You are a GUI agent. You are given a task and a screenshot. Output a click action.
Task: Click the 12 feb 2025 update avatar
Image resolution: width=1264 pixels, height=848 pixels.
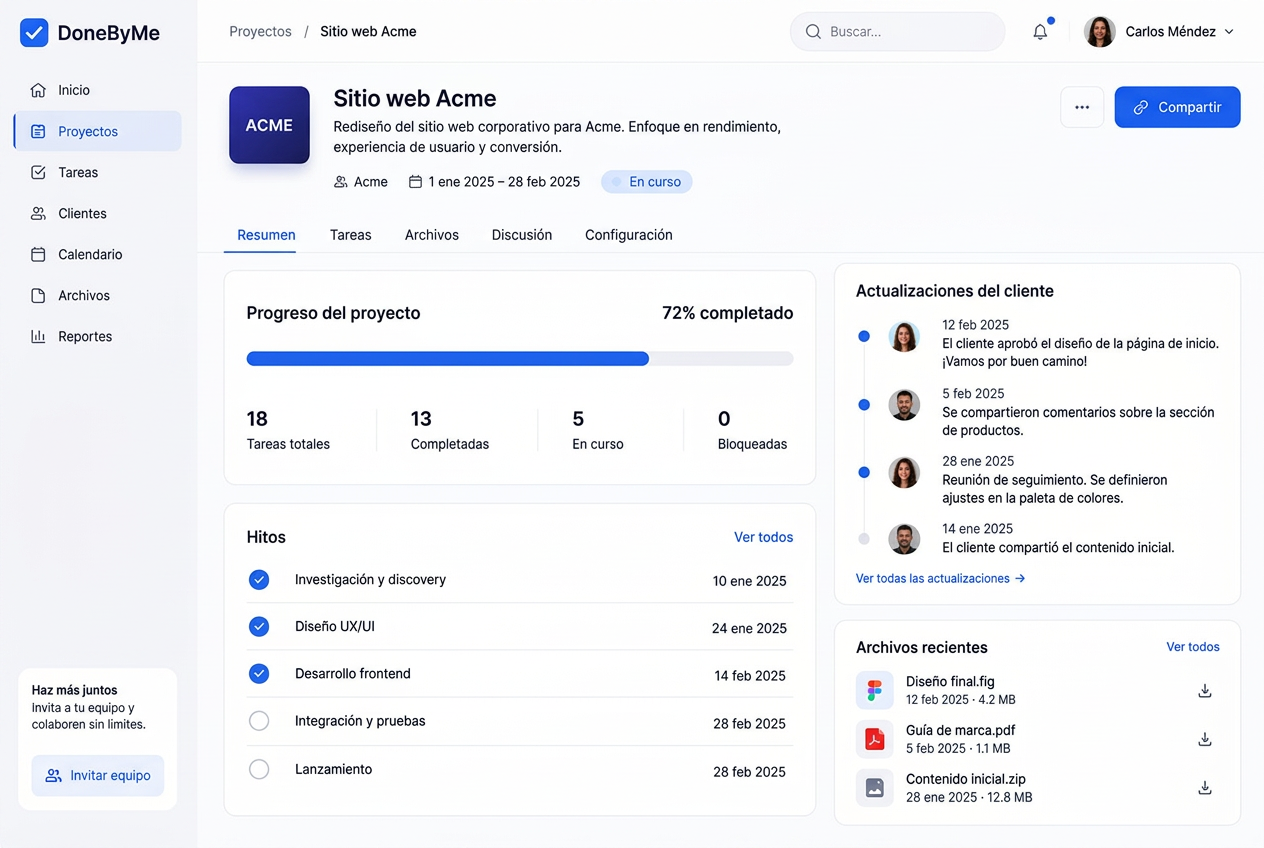click(x=904, y=337)
